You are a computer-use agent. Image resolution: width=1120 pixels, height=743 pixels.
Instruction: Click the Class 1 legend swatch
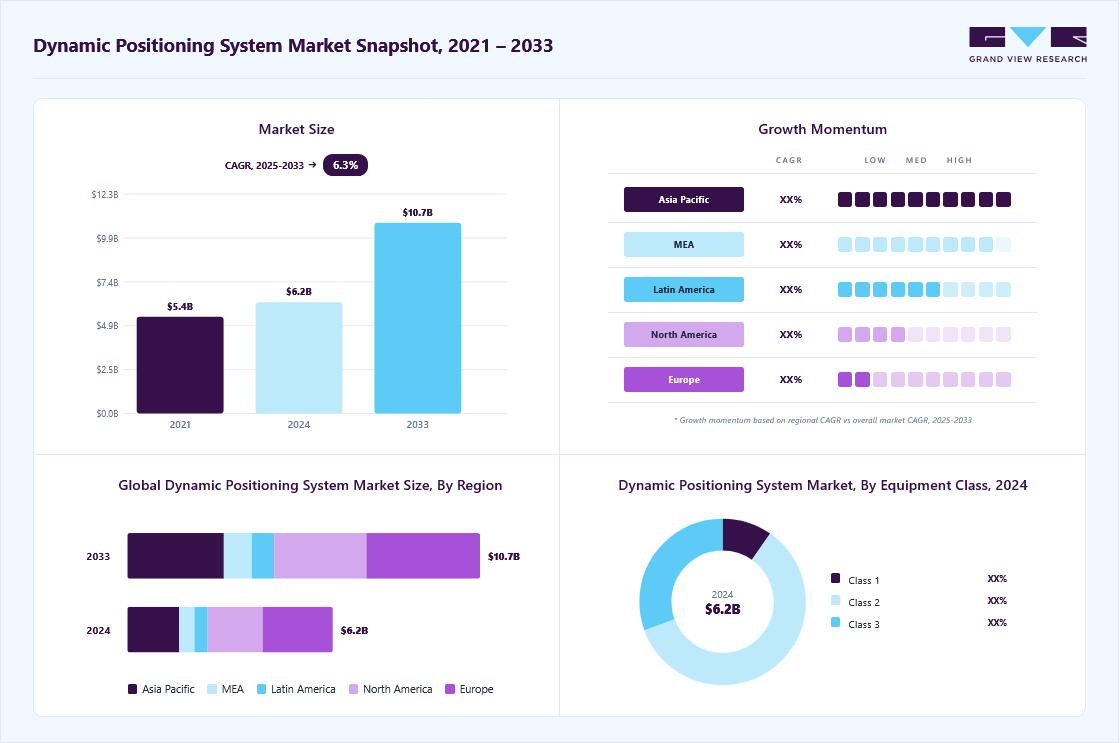click(836, 579)
